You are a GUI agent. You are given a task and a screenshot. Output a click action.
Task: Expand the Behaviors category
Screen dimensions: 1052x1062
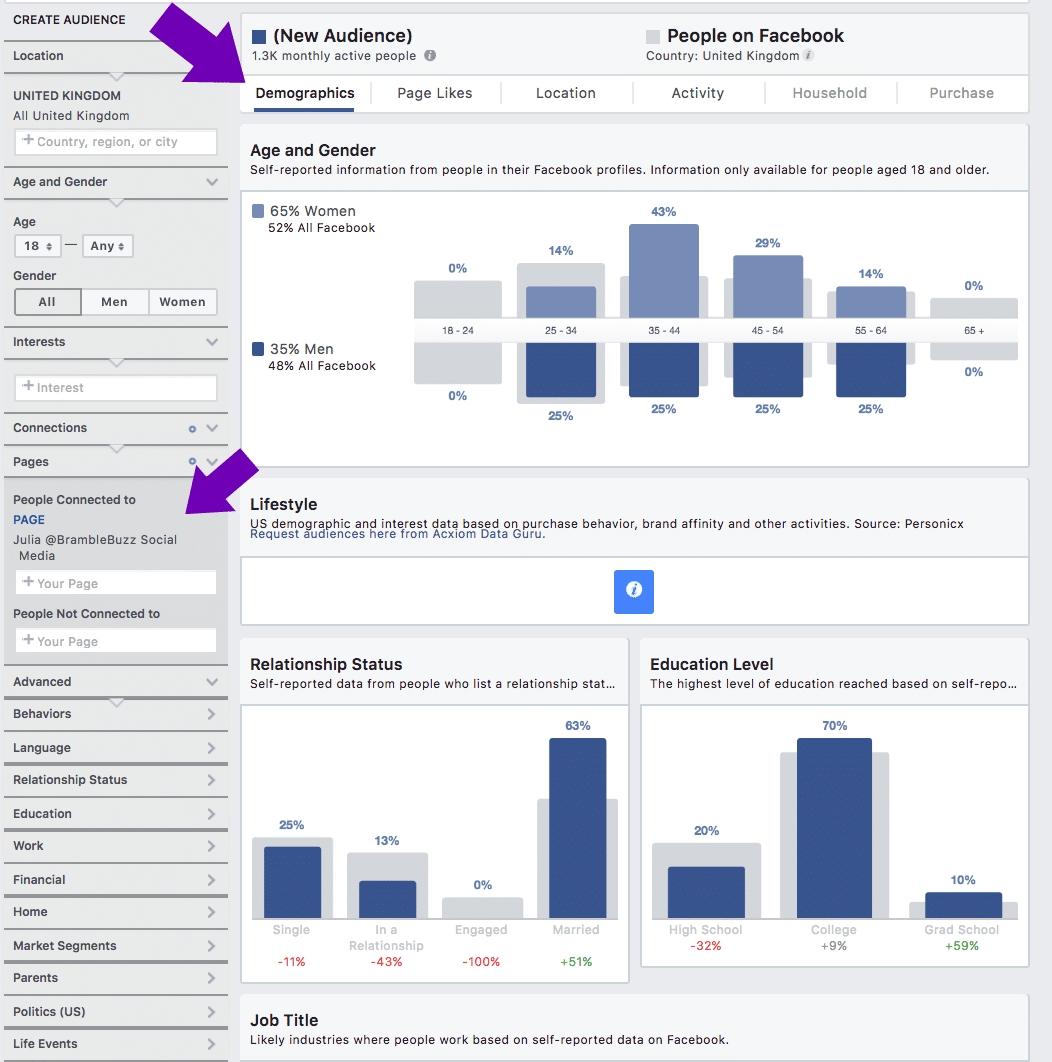point(116,714)
